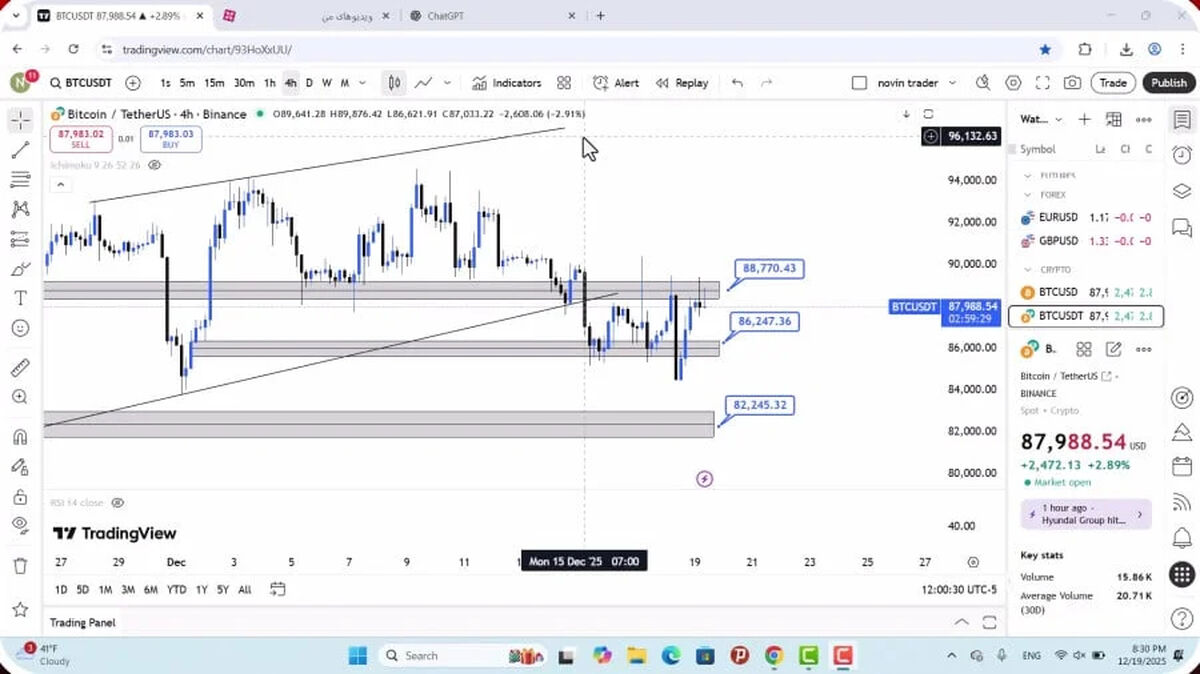This screenshot has height=674, width=1200.
Task: Open chart settings hexagon icon
Action: (x=1013, y=83)
